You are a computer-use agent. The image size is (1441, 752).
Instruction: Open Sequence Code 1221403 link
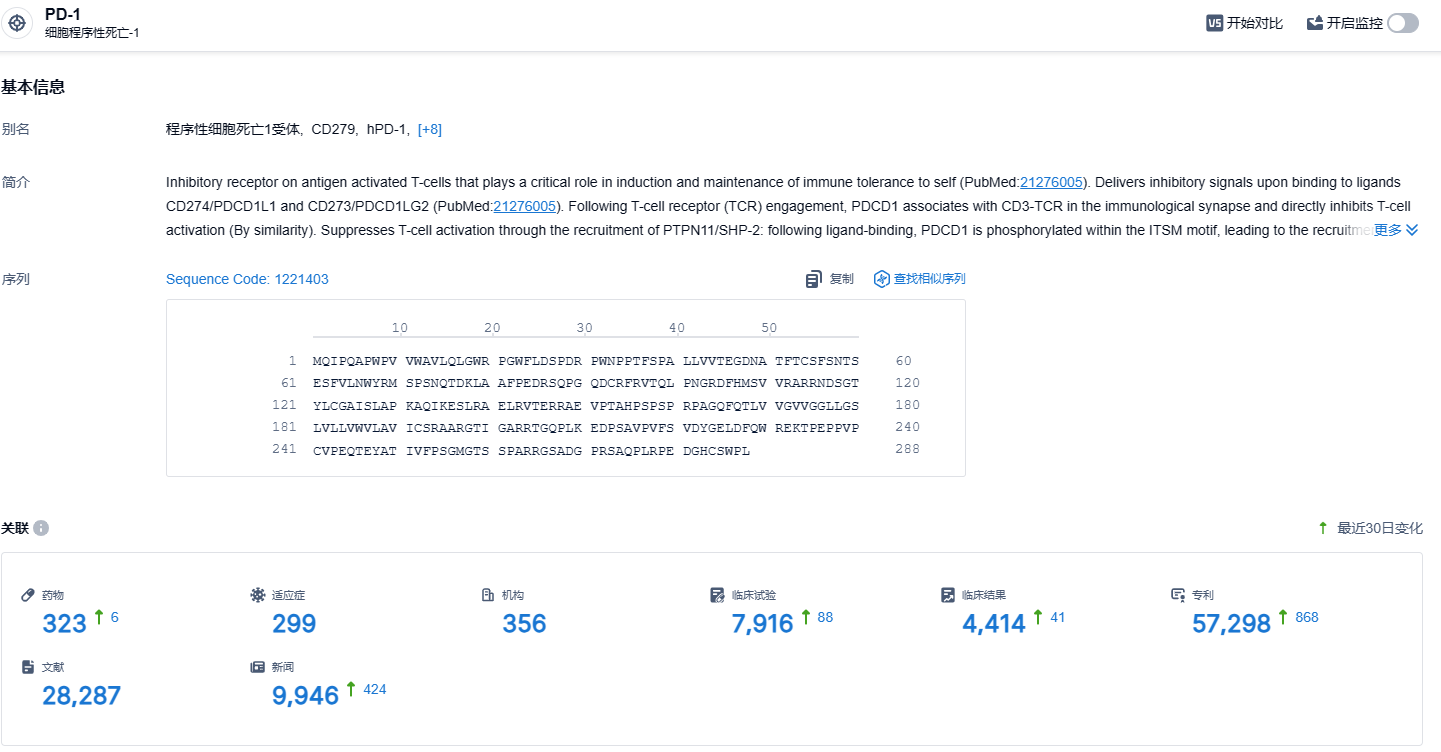(247, 279)
